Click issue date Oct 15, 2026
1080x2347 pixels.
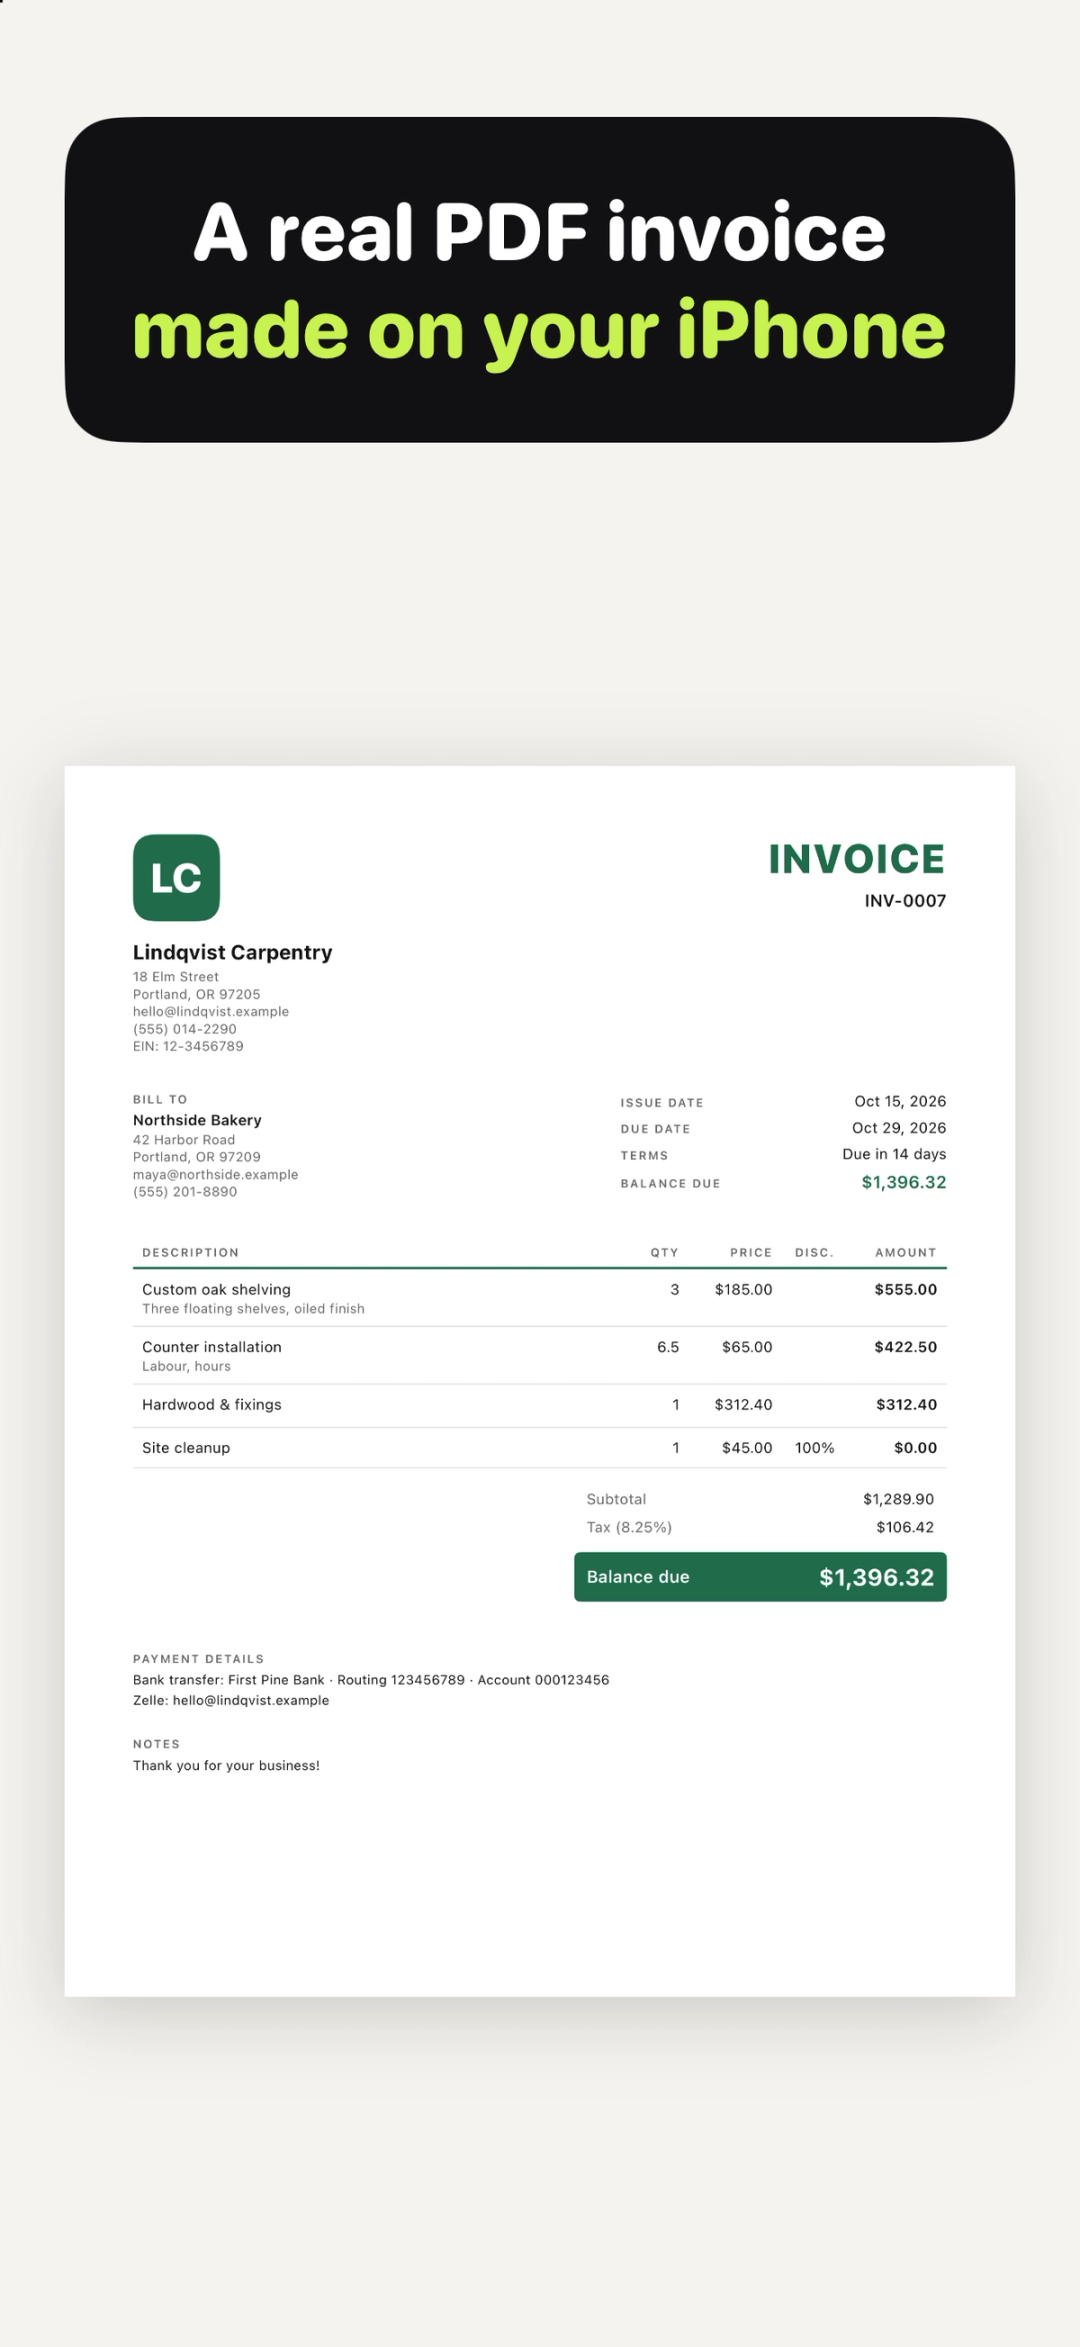click(900, 1101)
